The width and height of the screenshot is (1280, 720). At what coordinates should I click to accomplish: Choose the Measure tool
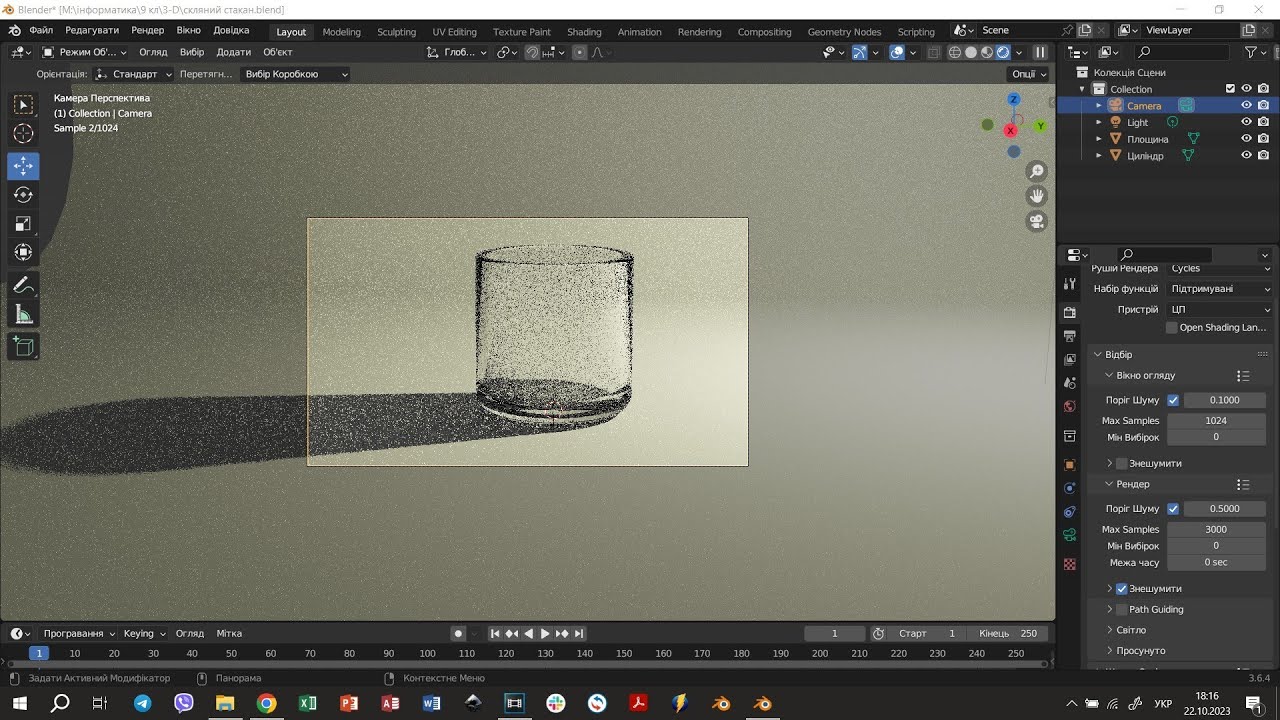coord(24,315)
